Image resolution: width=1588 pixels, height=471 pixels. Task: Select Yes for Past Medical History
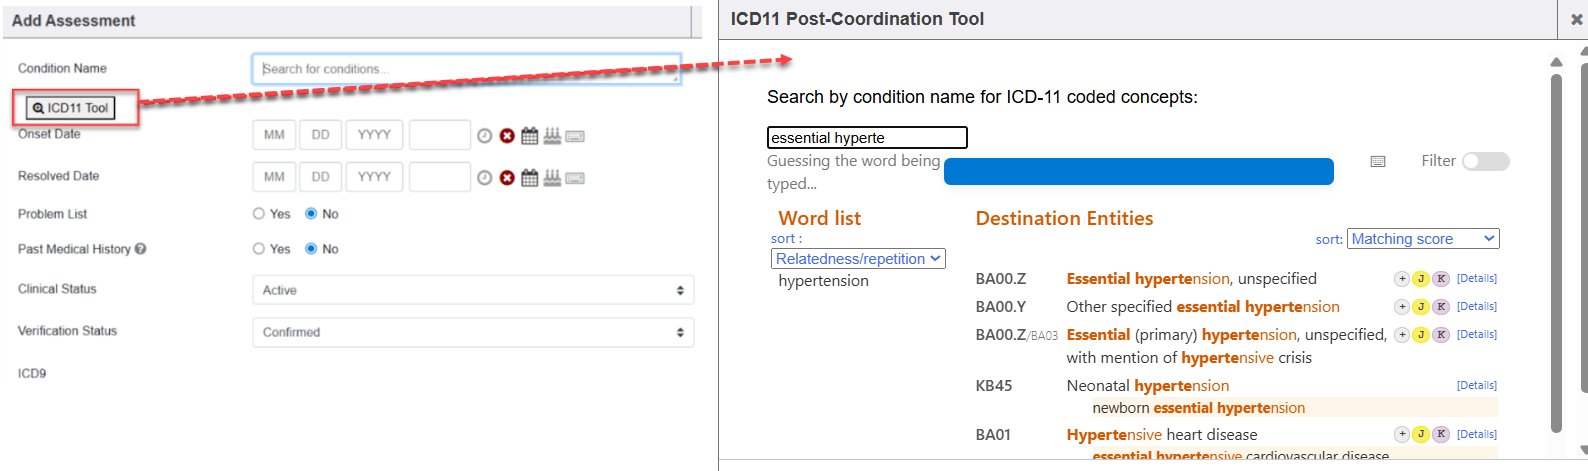[259, 249]
